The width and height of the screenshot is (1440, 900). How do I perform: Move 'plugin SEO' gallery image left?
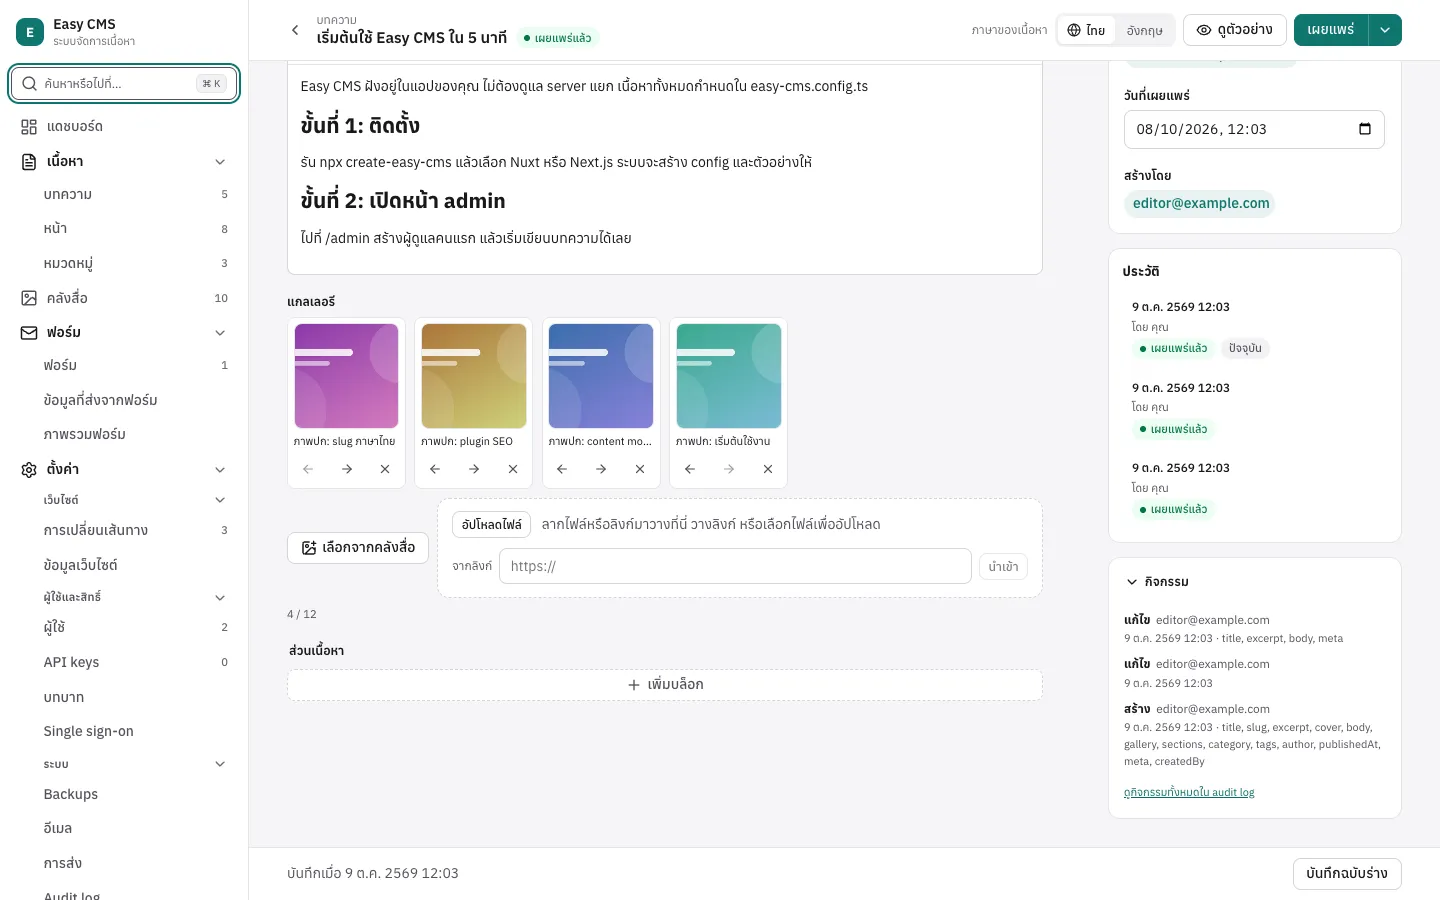[x=435, y=469]
